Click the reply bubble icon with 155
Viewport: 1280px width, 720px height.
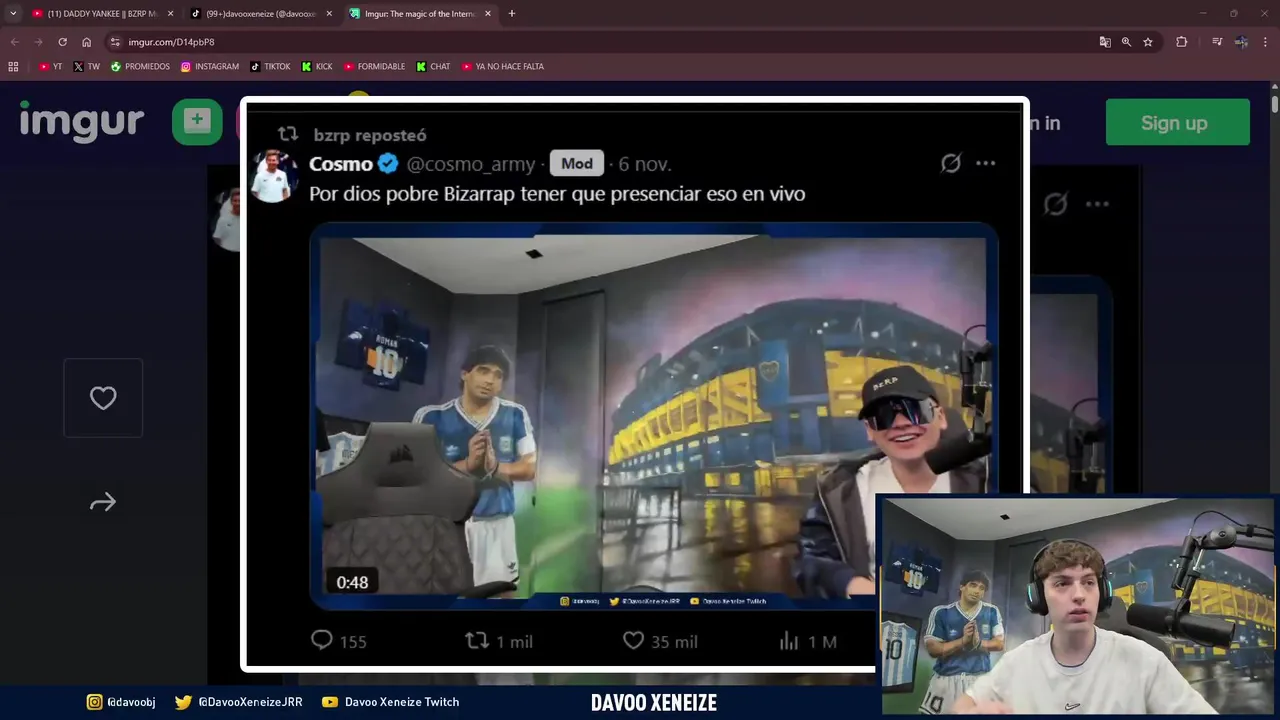click(321, 640)
